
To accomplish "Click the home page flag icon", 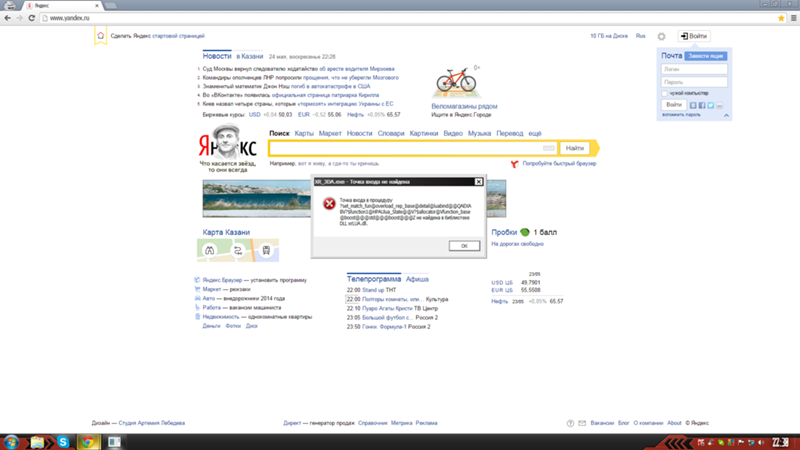I will pos(101,36).
